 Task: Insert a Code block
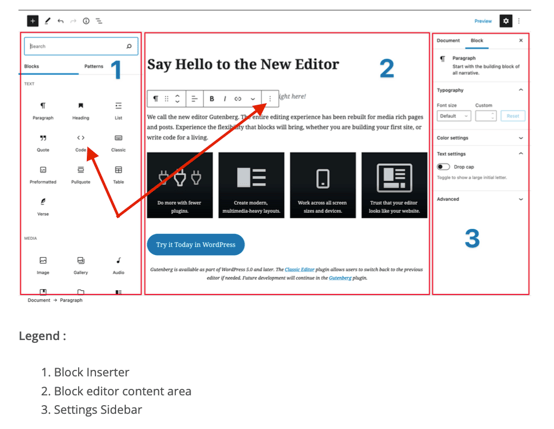[x=81, y=143]
